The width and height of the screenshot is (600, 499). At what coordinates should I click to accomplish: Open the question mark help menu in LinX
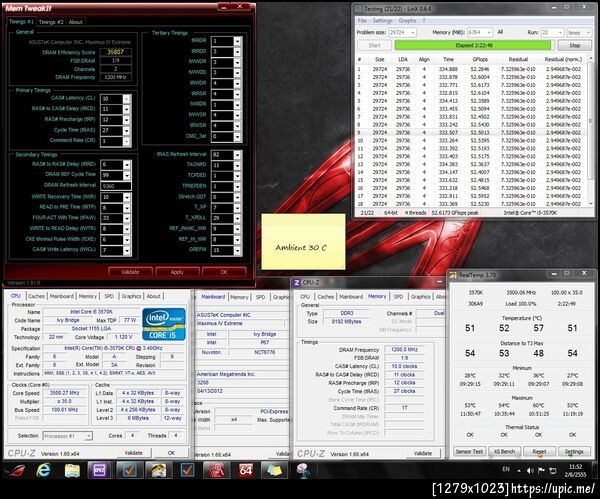coord(424,21)
